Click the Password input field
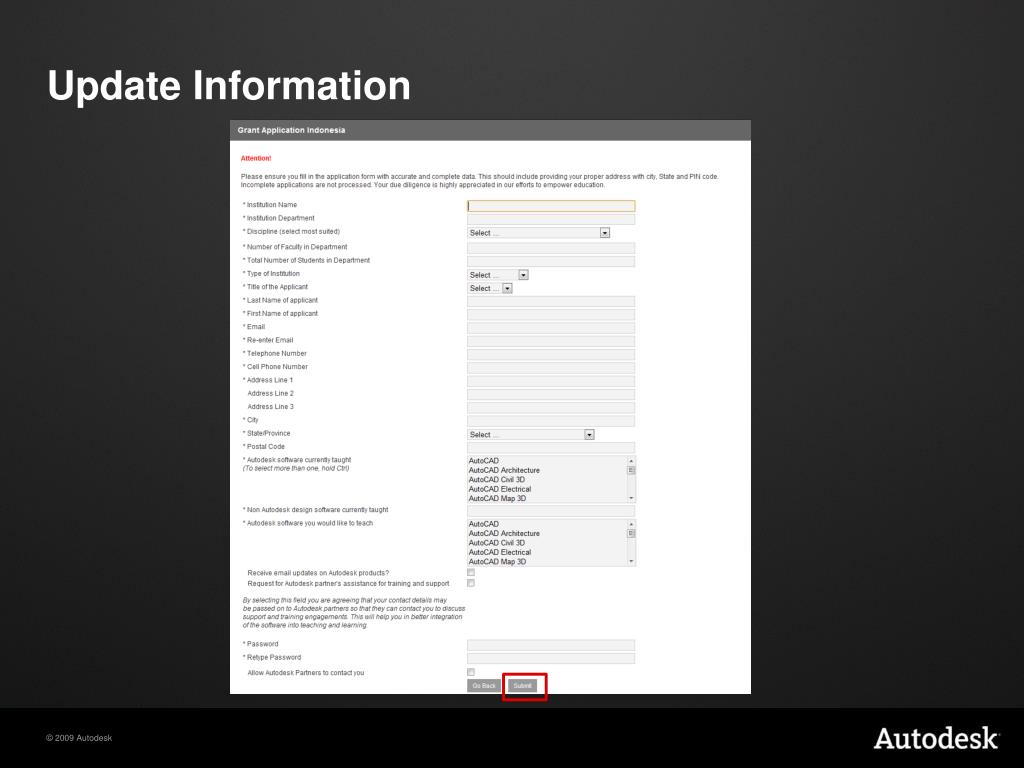1024x768 pixels. point(551,645)
